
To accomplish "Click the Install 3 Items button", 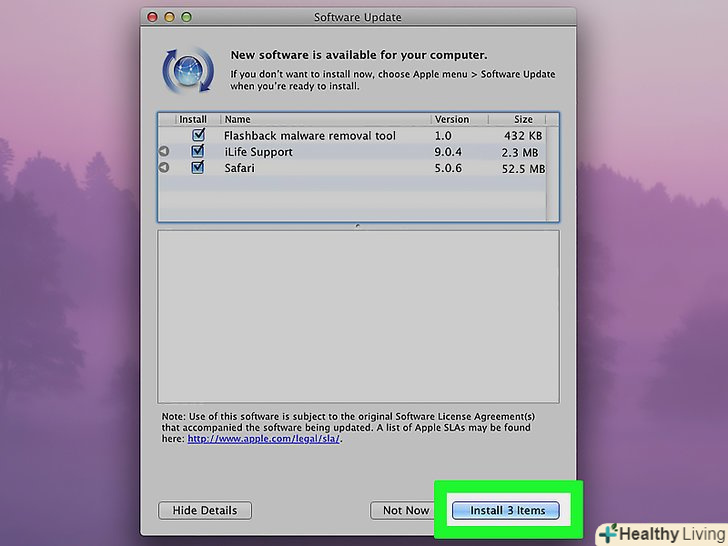I will [x=506, y=510].
